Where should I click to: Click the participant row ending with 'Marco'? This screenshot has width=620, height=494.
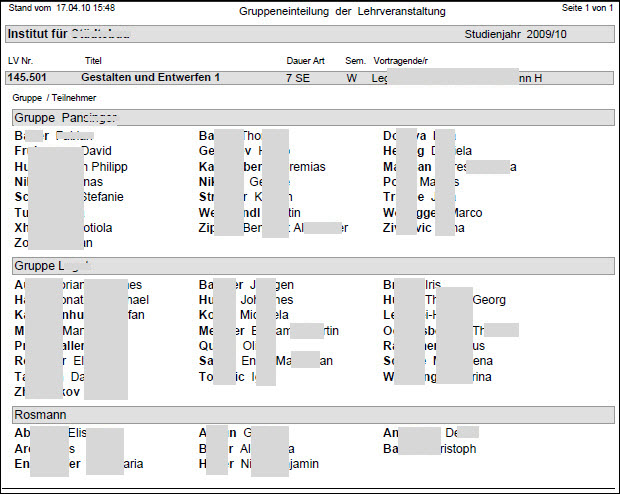click(433, 213)
